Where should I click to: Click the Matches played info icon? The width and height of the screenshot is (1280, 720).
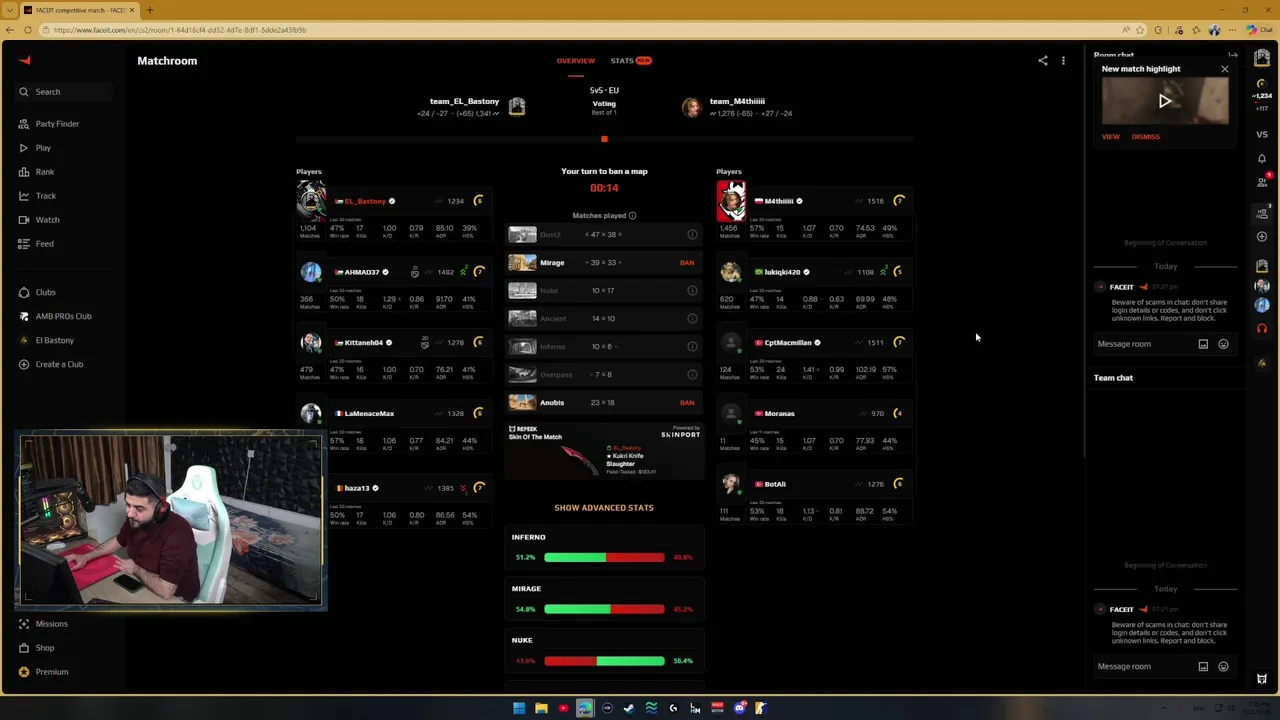632,216
